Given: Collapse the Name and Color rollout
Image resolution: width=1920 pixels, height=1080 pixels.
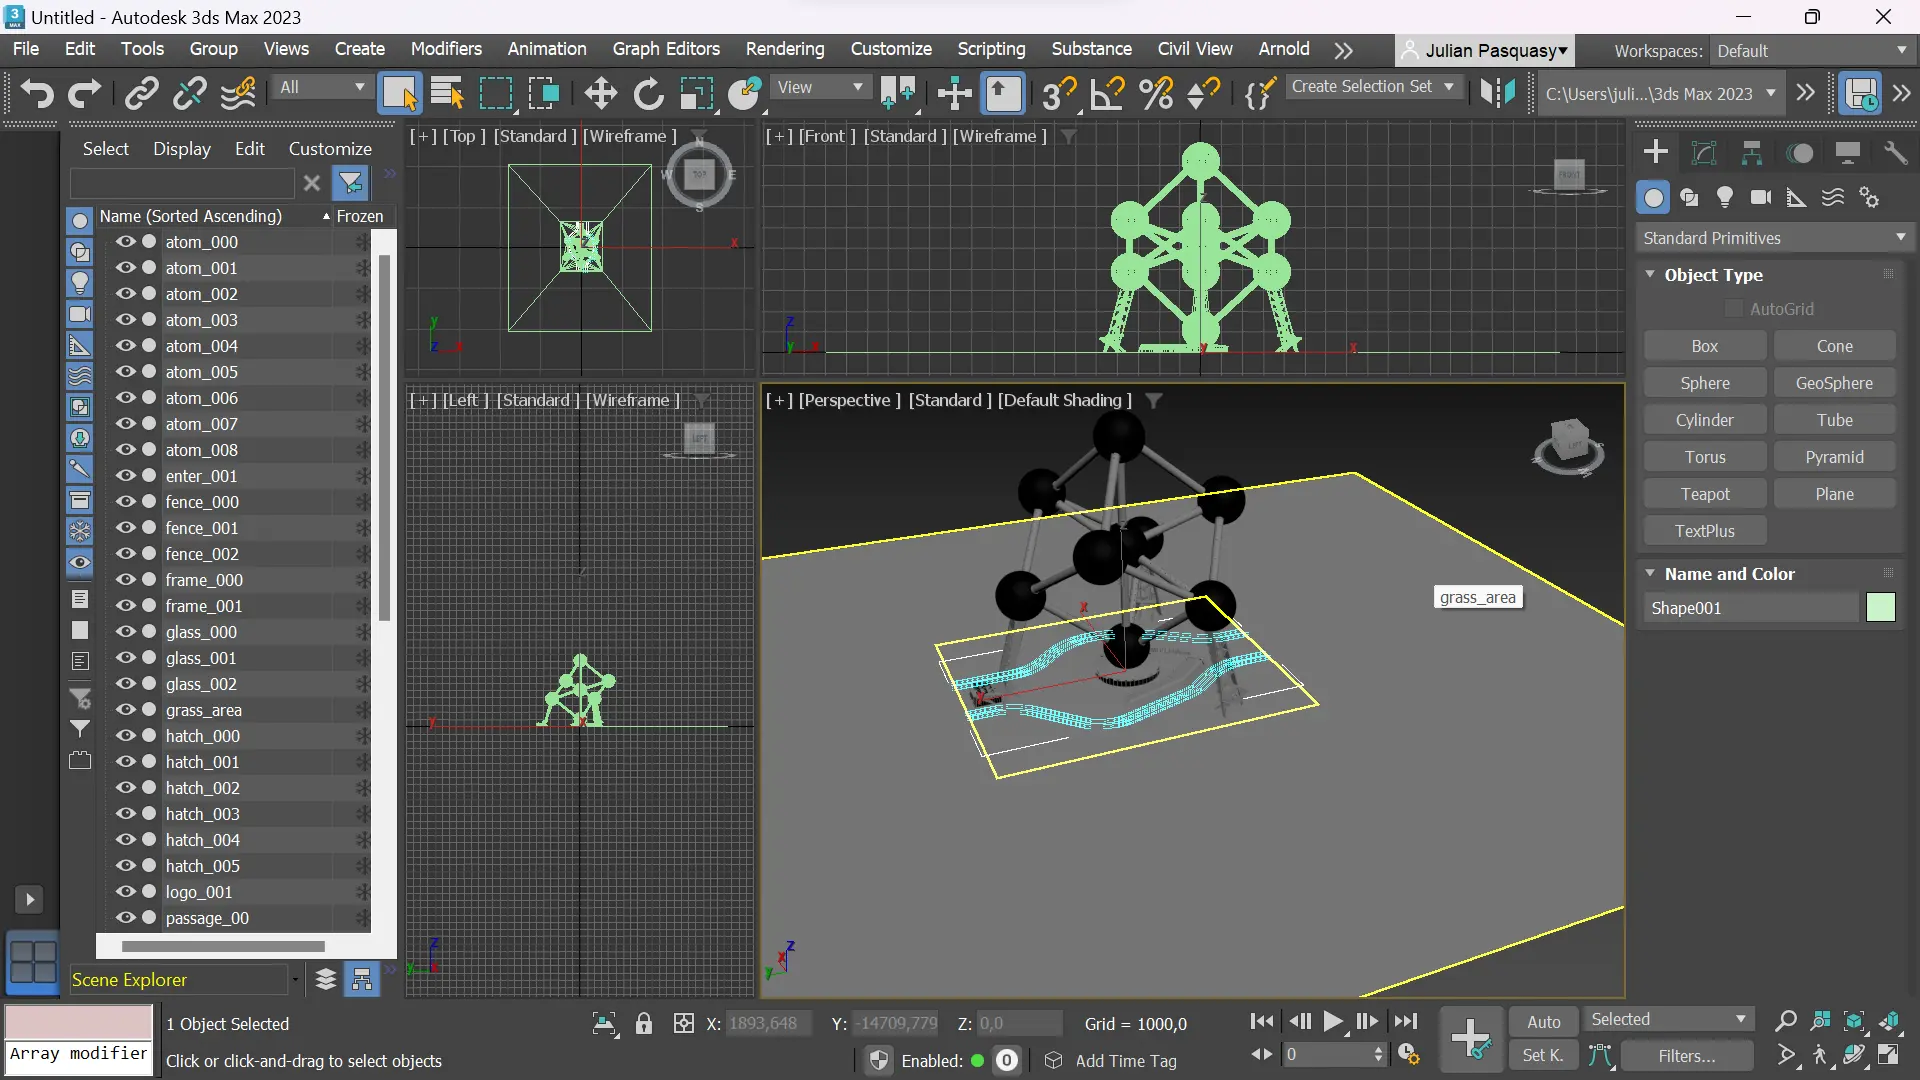Looking at the screenshot, I should click(1650, 574).
